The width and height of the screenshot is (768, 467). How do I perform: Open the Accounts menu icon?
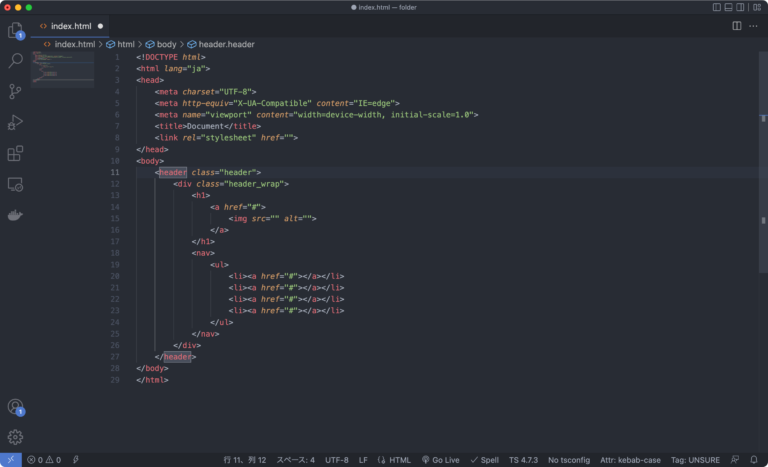coord(15,407)
